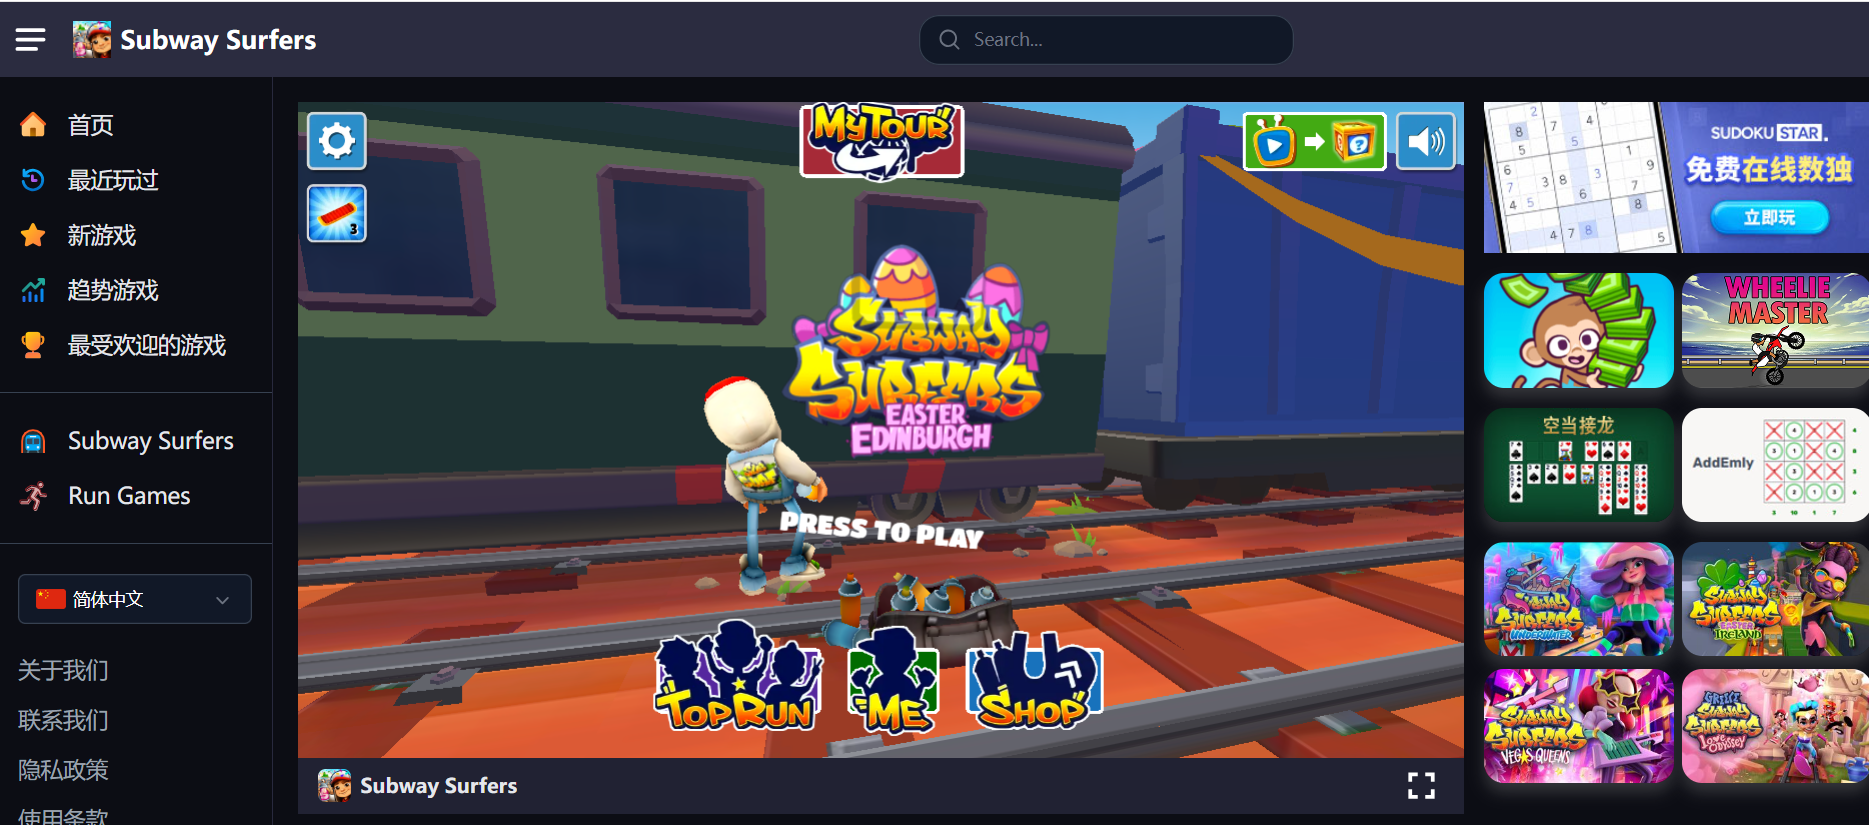Open the AddEmly game thumbnail

click(1775, 465)
